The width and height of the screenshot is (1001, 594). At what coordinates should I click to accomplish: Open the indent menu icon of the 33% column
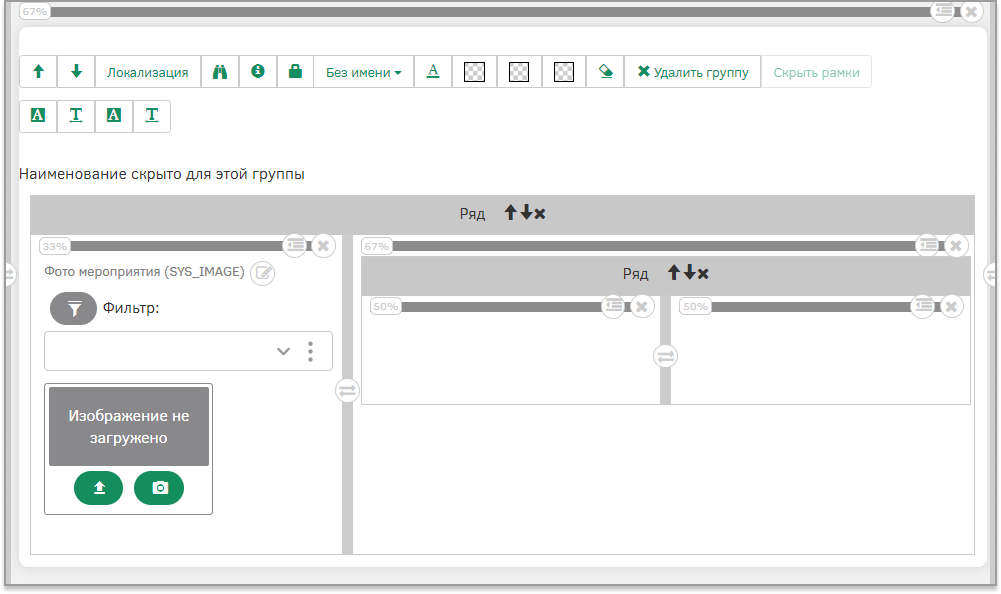point(295,245)
